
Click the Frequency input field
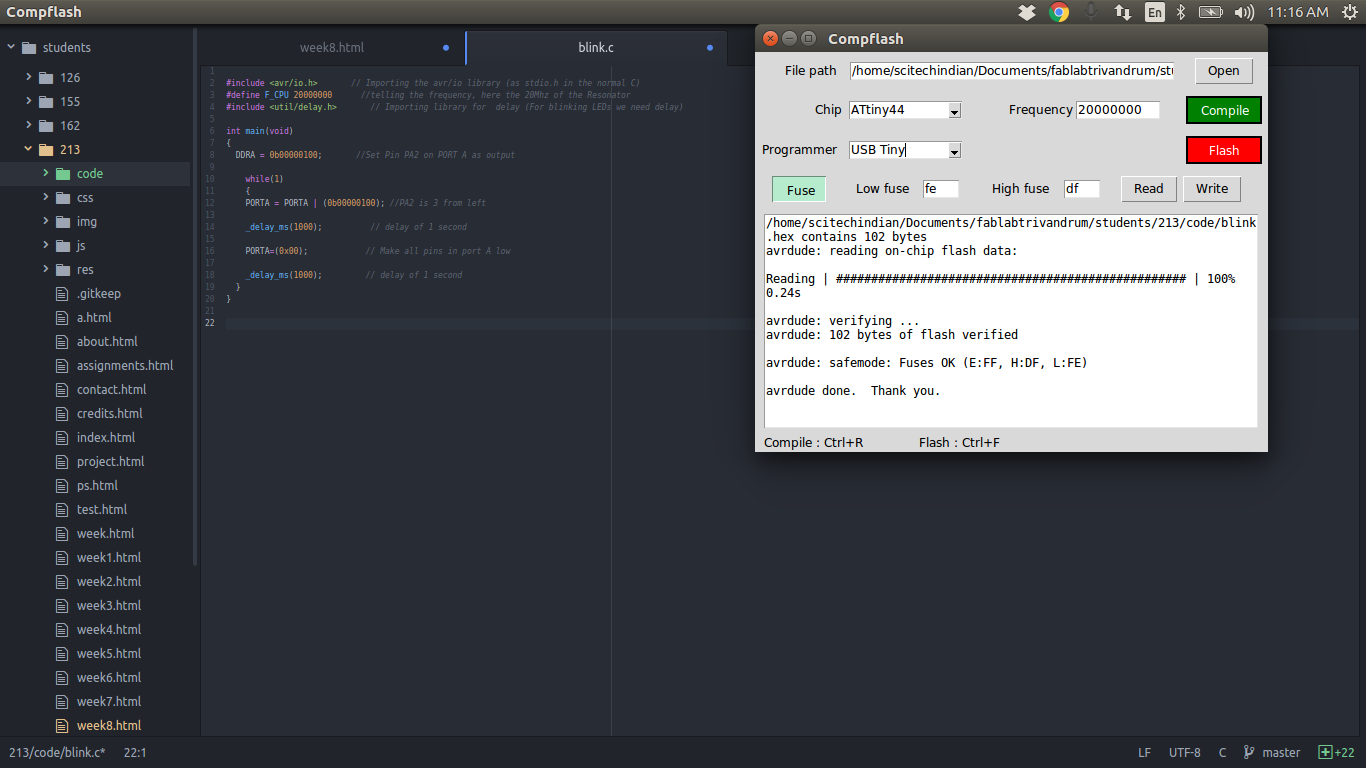pyautogui.click(x=1117, y=110)
